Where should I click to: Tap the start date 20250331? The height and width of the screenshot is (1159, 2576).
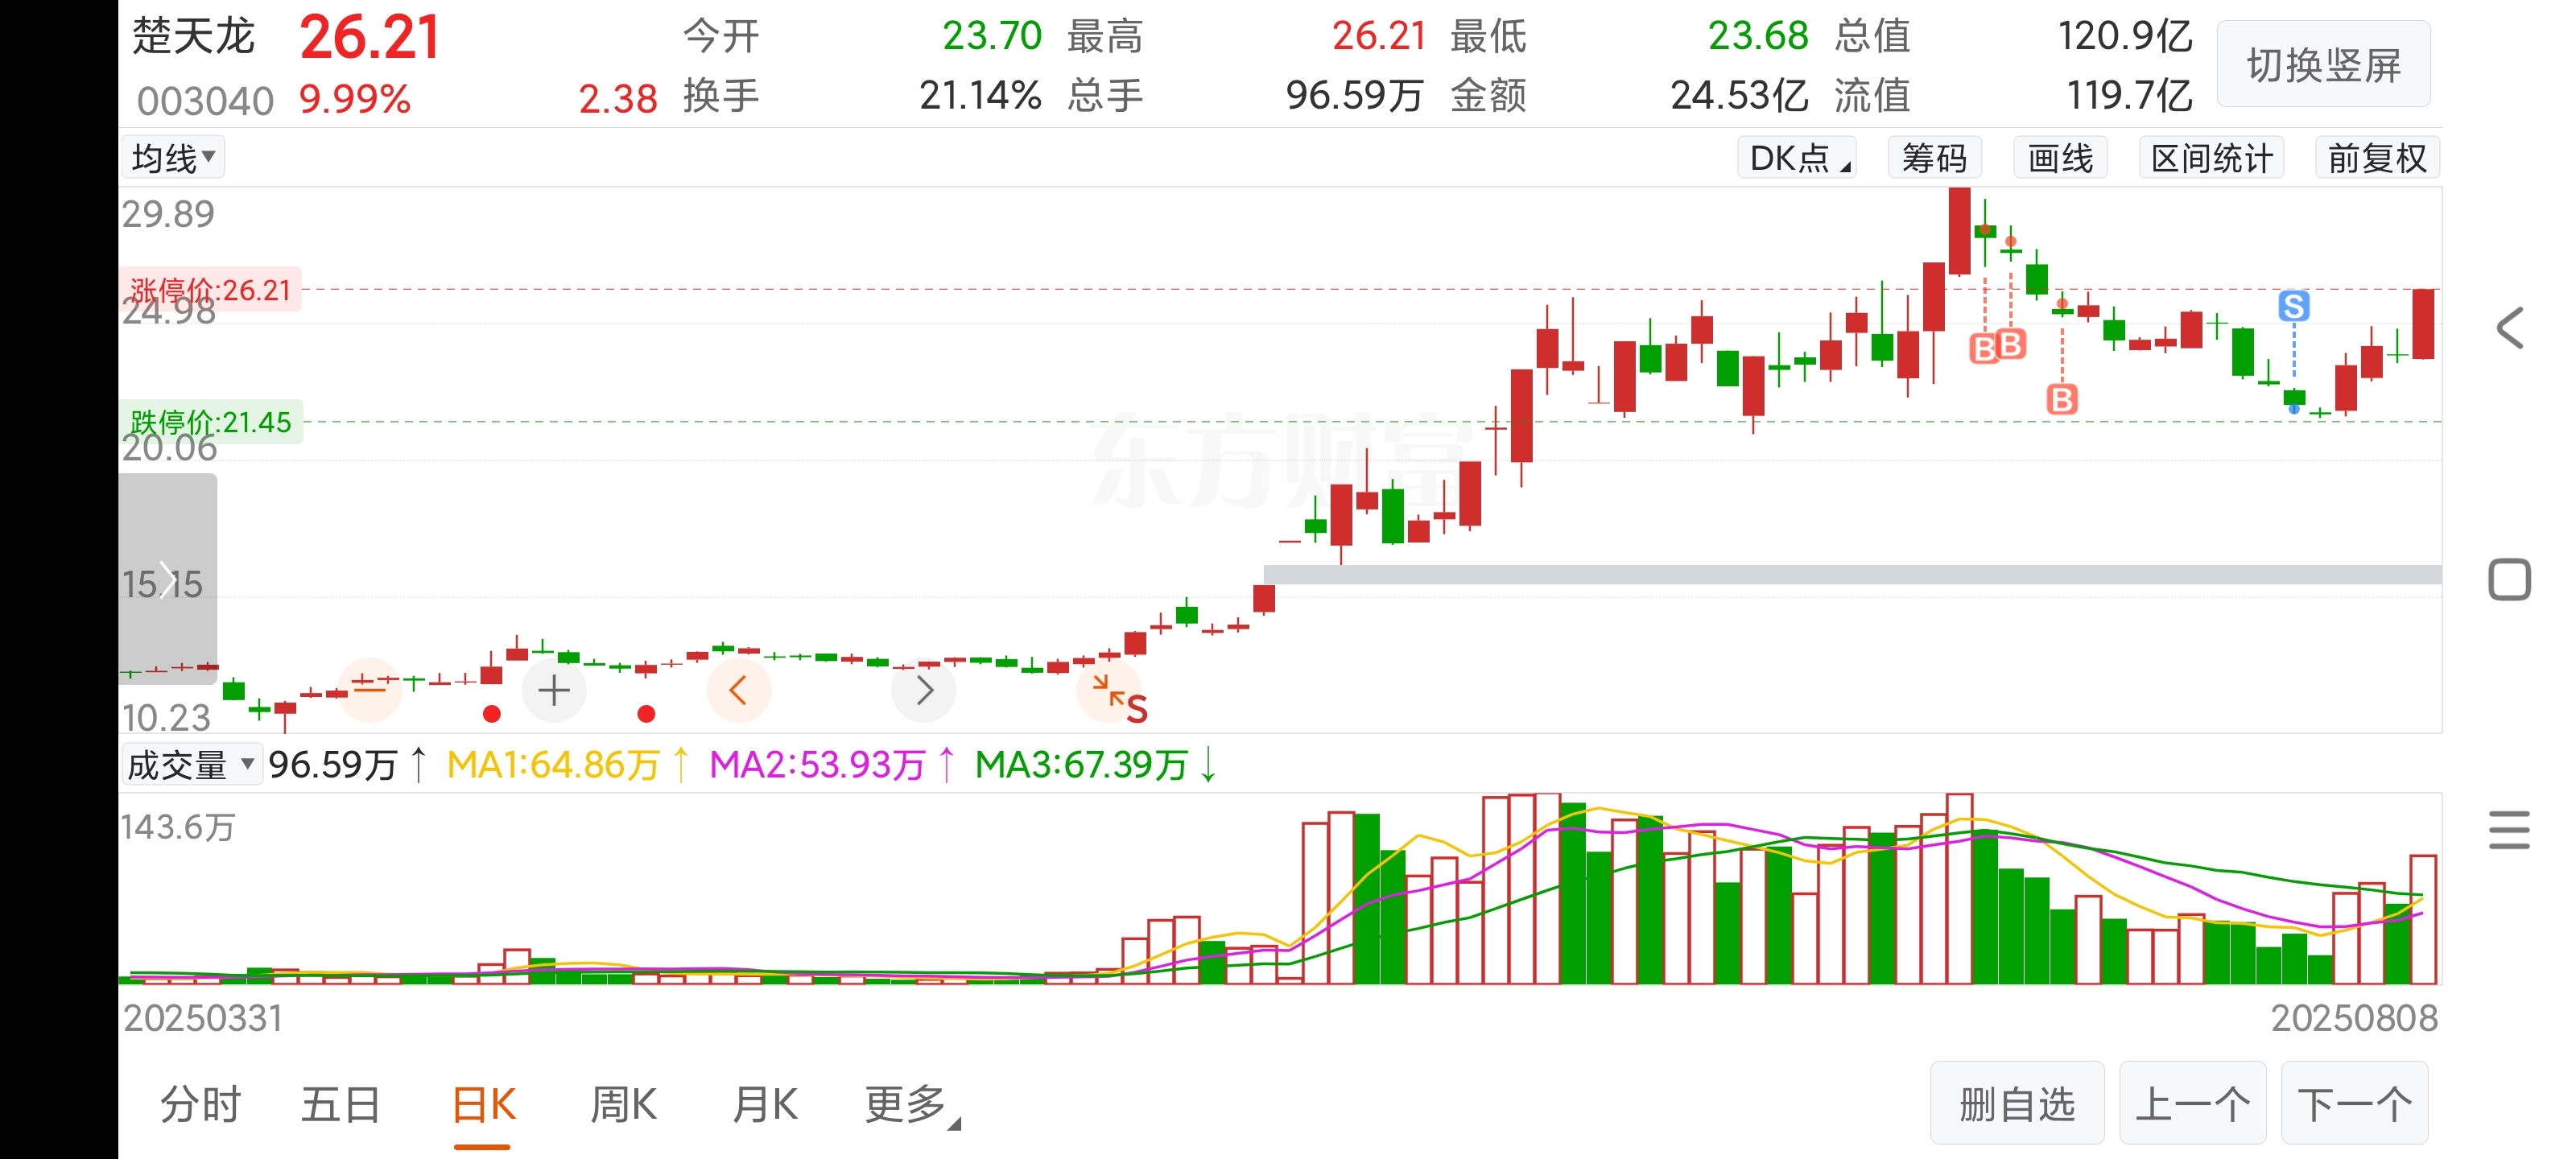(x=203, y=1018)
